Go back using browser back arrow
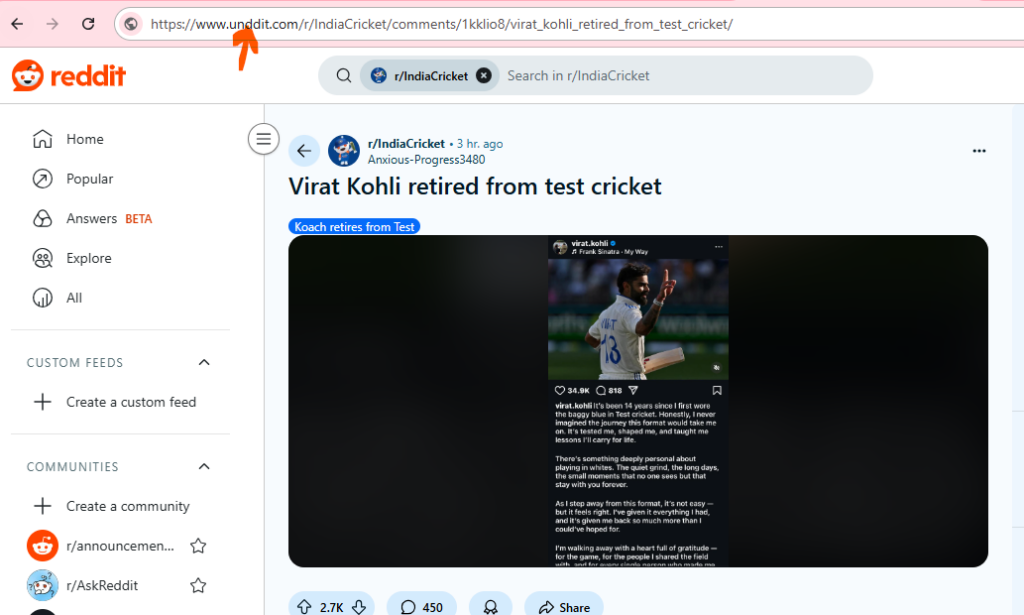Screen dimensions: 1024x615 coord(18,24)
